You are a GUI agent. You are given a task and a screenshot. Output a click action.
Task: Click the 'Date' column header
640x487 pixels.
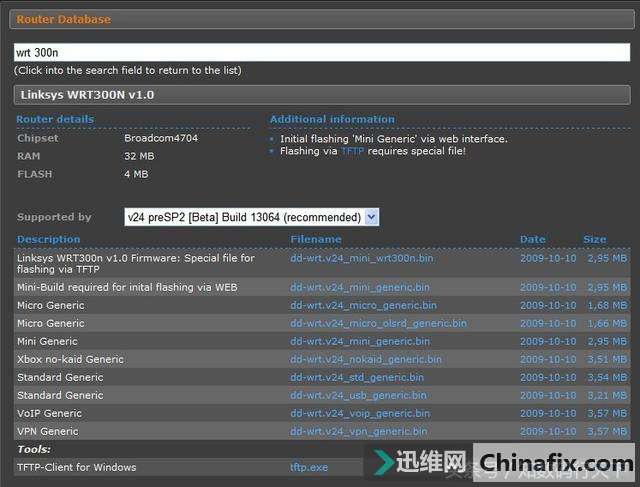pyautogui.click(x=533, y=239)
